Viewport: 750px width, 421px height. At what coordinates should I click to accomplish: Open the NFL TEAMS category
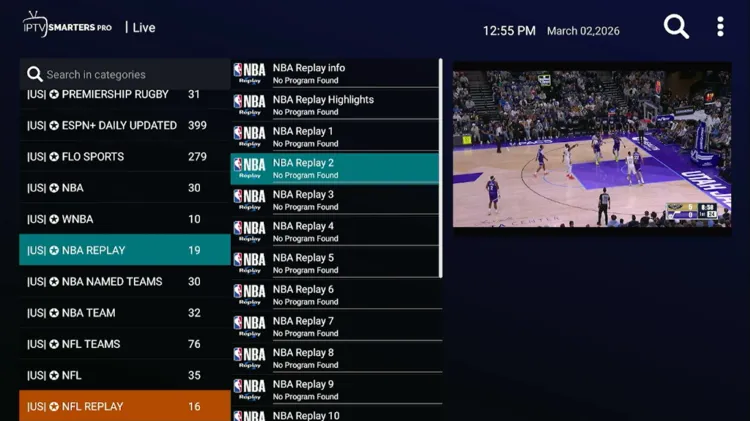point(125,344)
